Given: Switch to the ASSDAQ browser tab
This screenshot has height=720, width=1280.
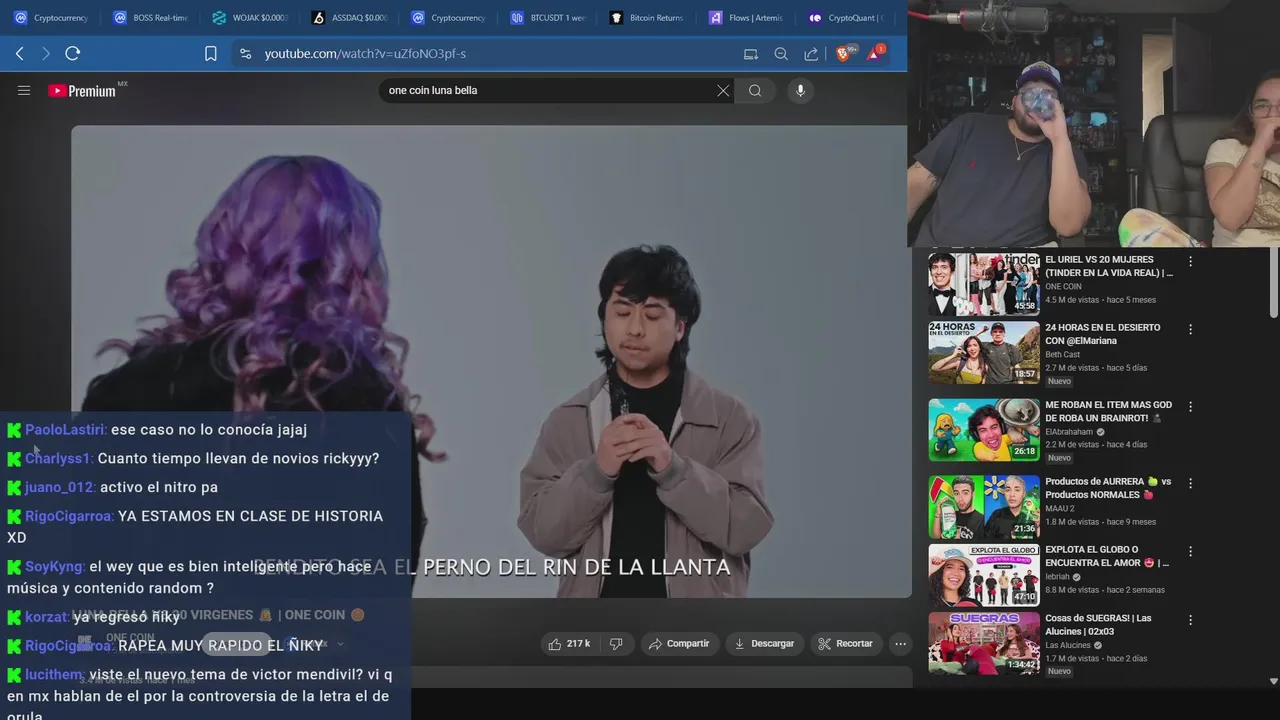Looking at the screenshot, I should (349, 18).
